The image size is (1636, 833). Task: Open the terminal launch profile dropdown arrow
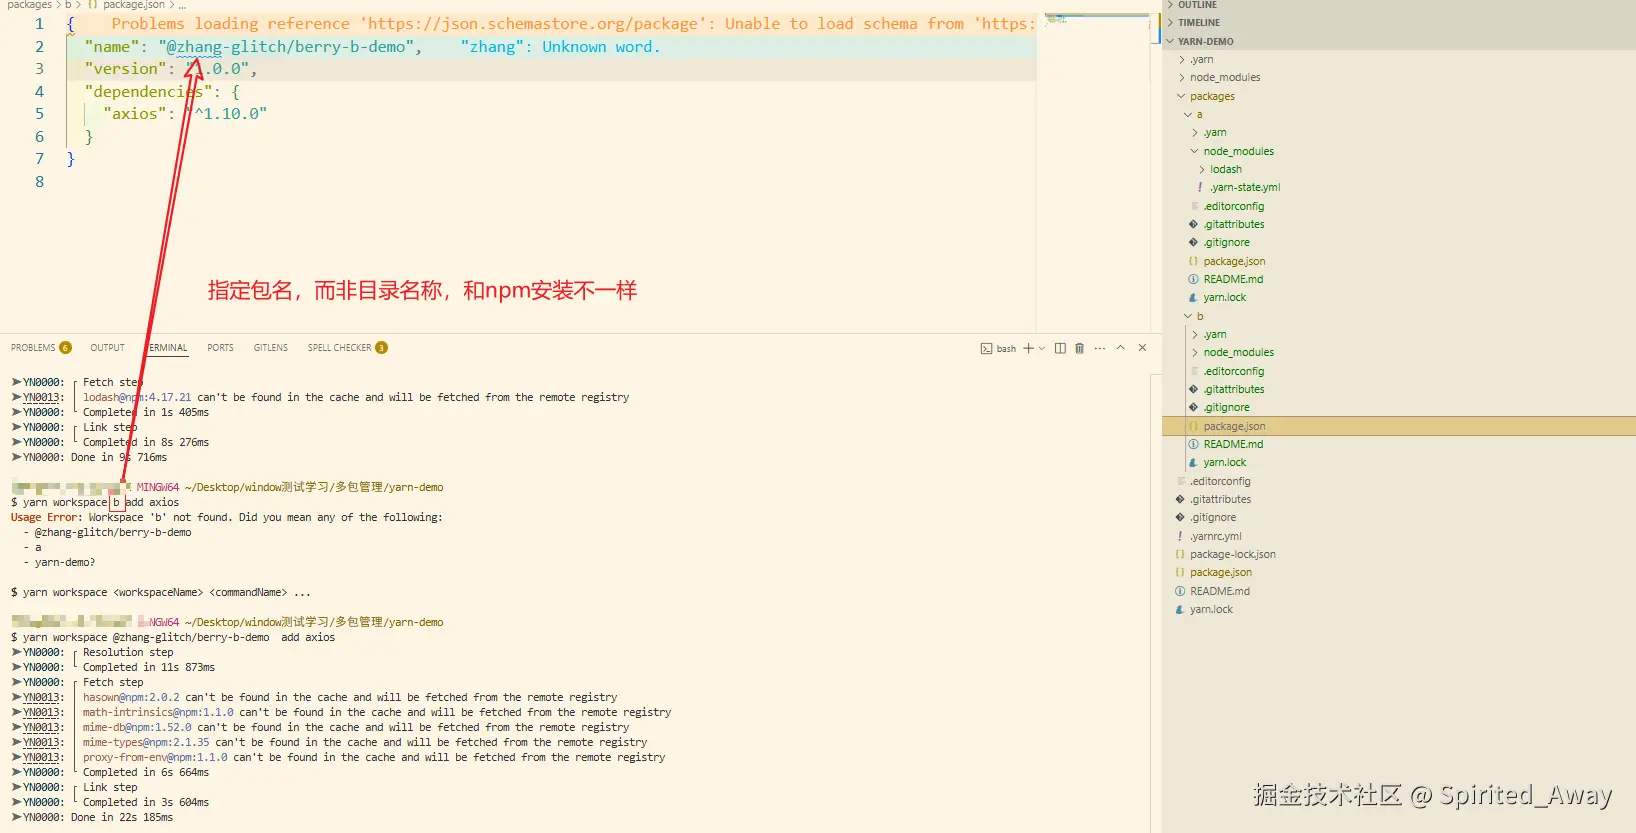pos(1042,348)
